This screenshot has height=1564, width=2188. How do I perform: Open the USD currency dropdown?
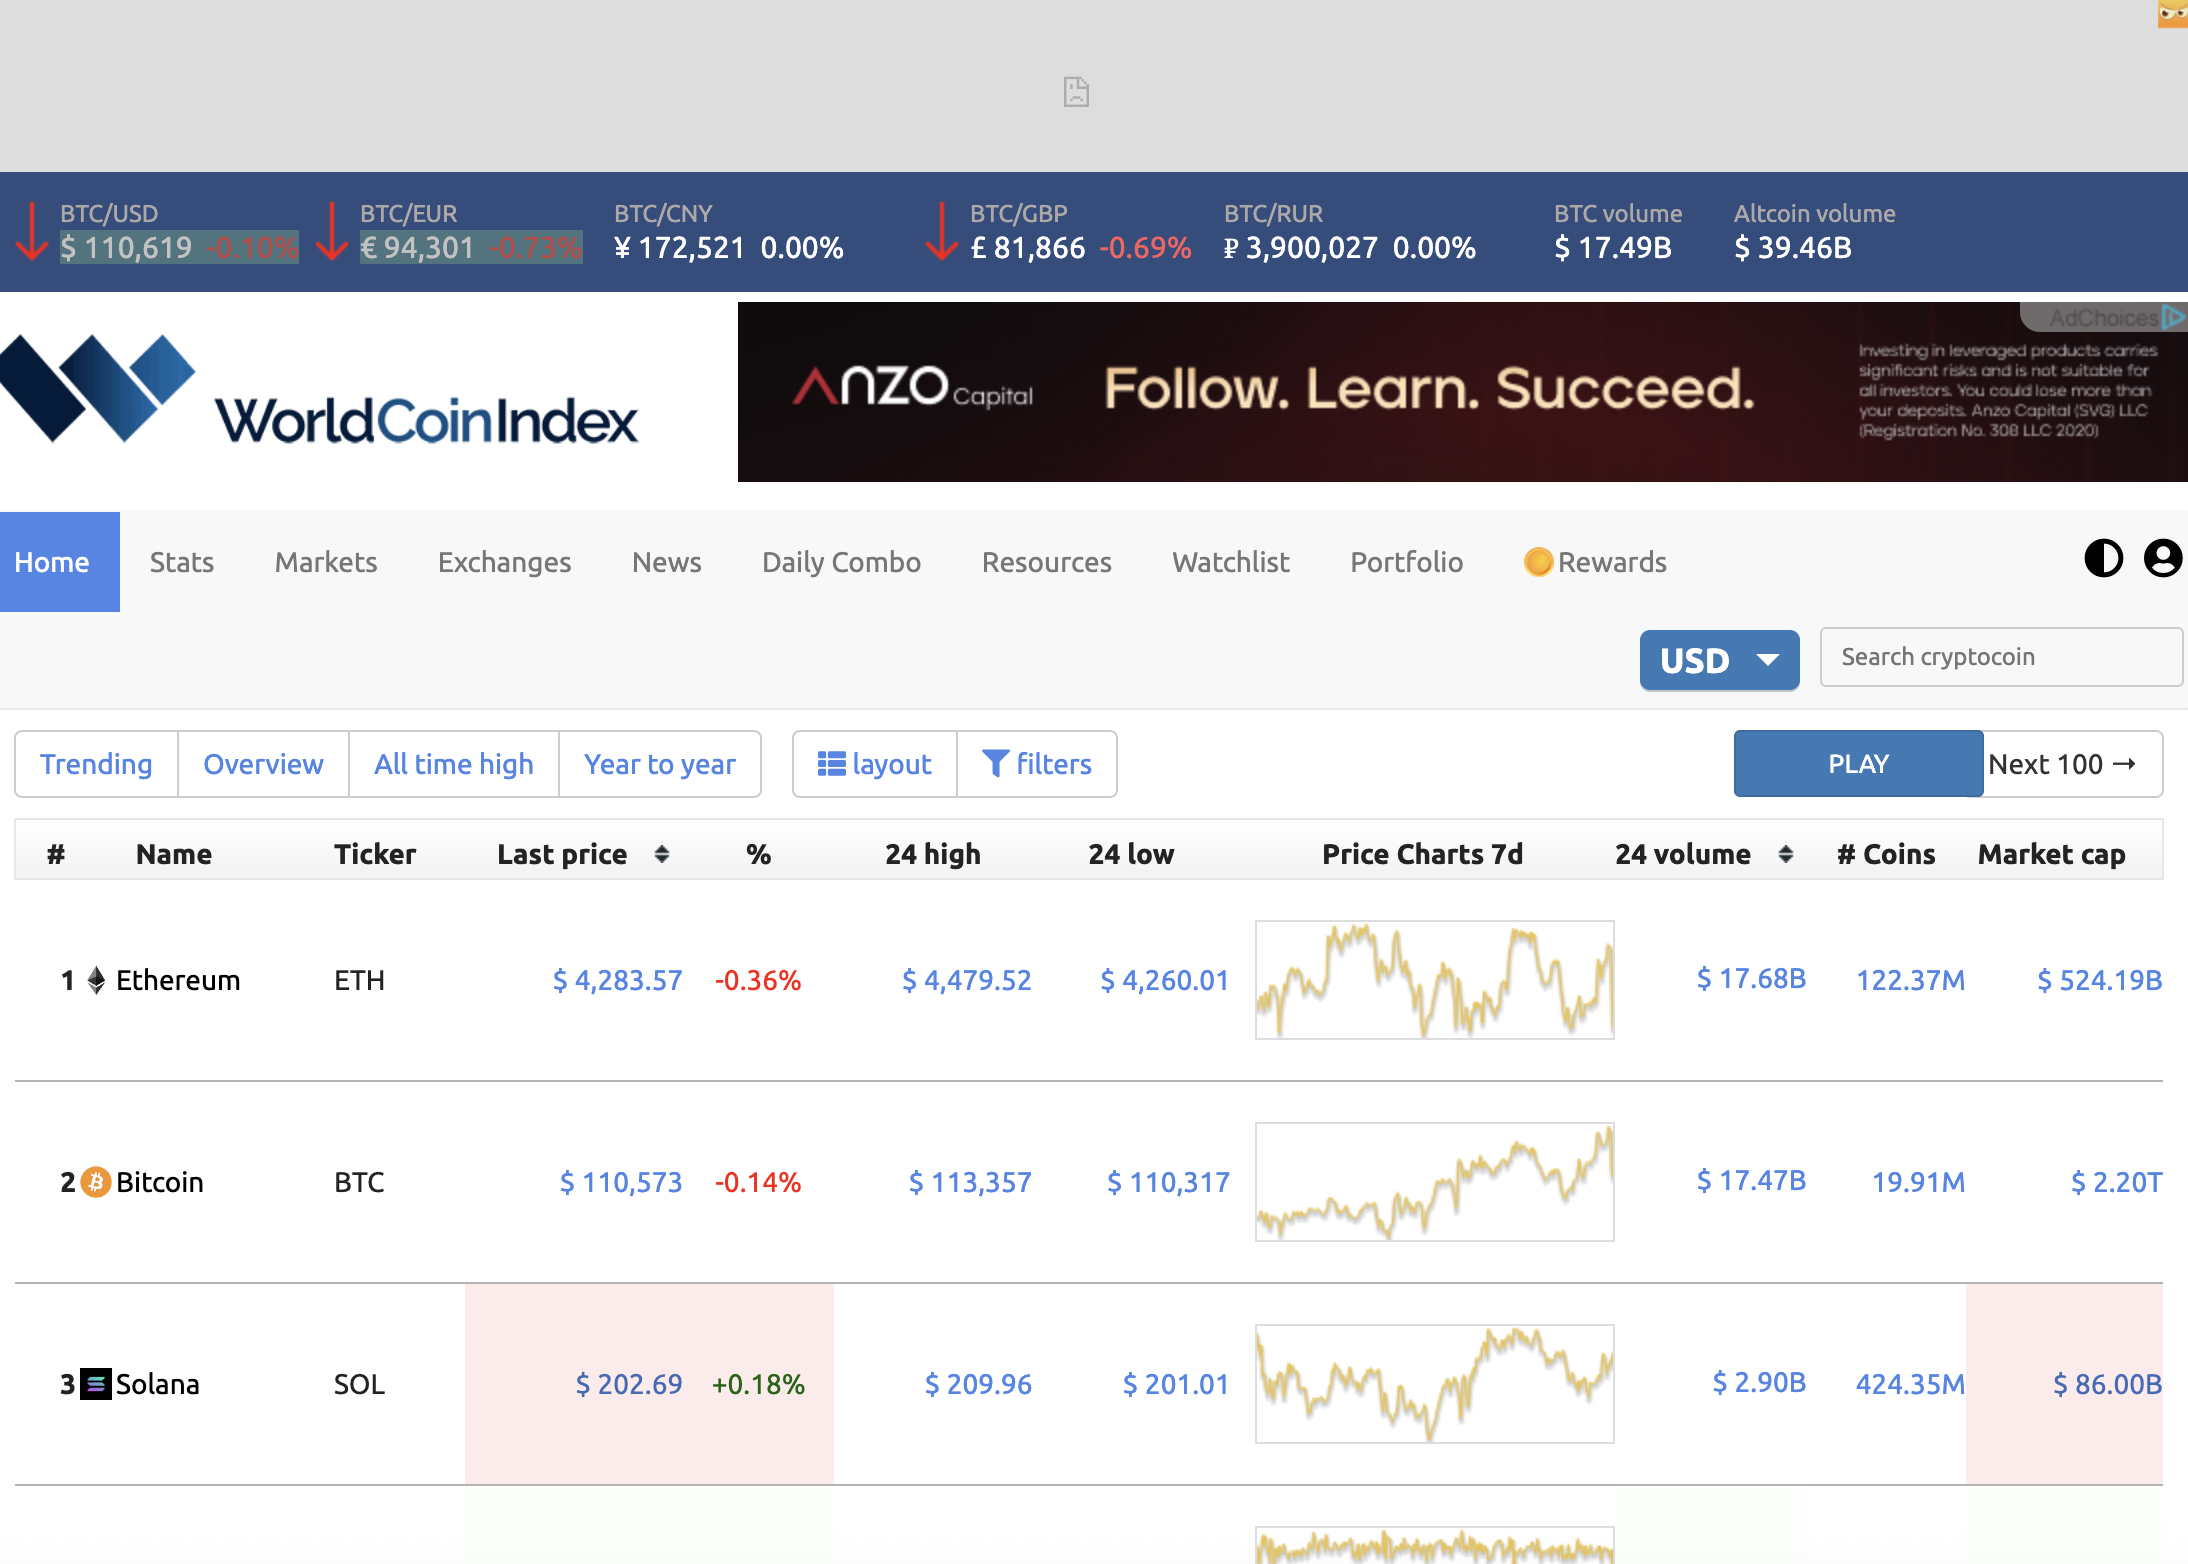tap(1719, 660)
